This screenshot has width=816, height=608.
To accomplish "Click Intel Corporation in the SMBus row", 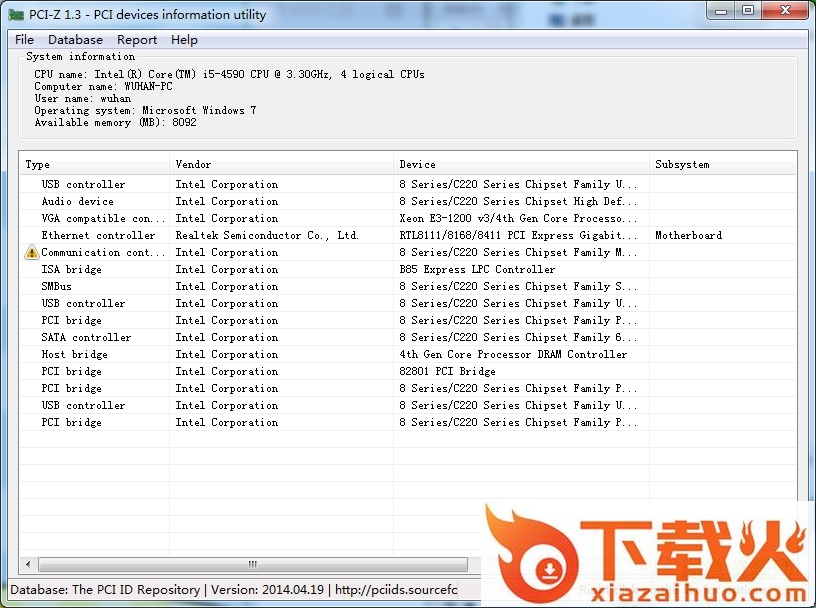I will [227, 286].
